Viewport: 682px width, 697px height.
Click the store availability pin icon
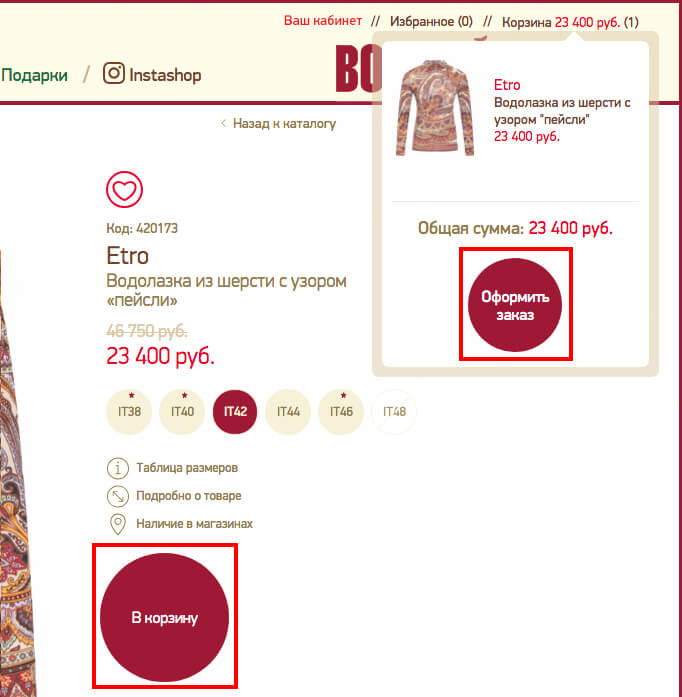(x=118, y=524)
